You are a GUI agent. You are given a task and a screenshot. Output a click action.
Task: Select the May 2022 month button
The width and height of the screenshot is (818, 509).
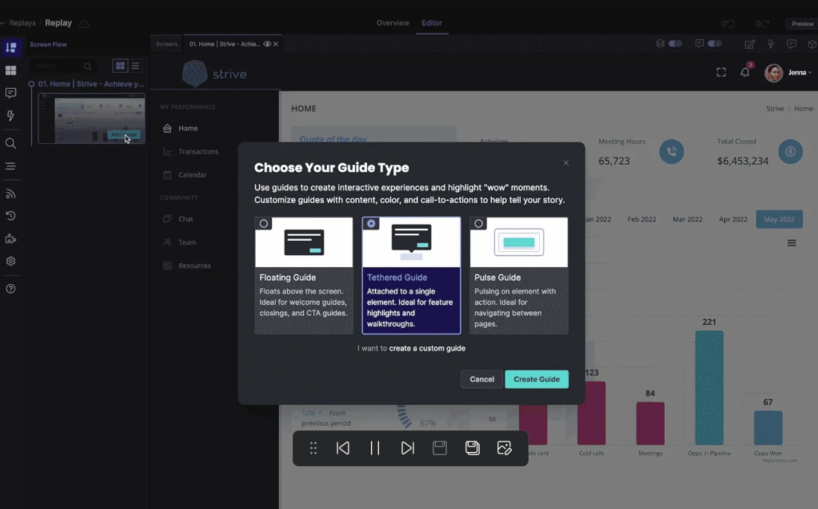coord(779,220)
